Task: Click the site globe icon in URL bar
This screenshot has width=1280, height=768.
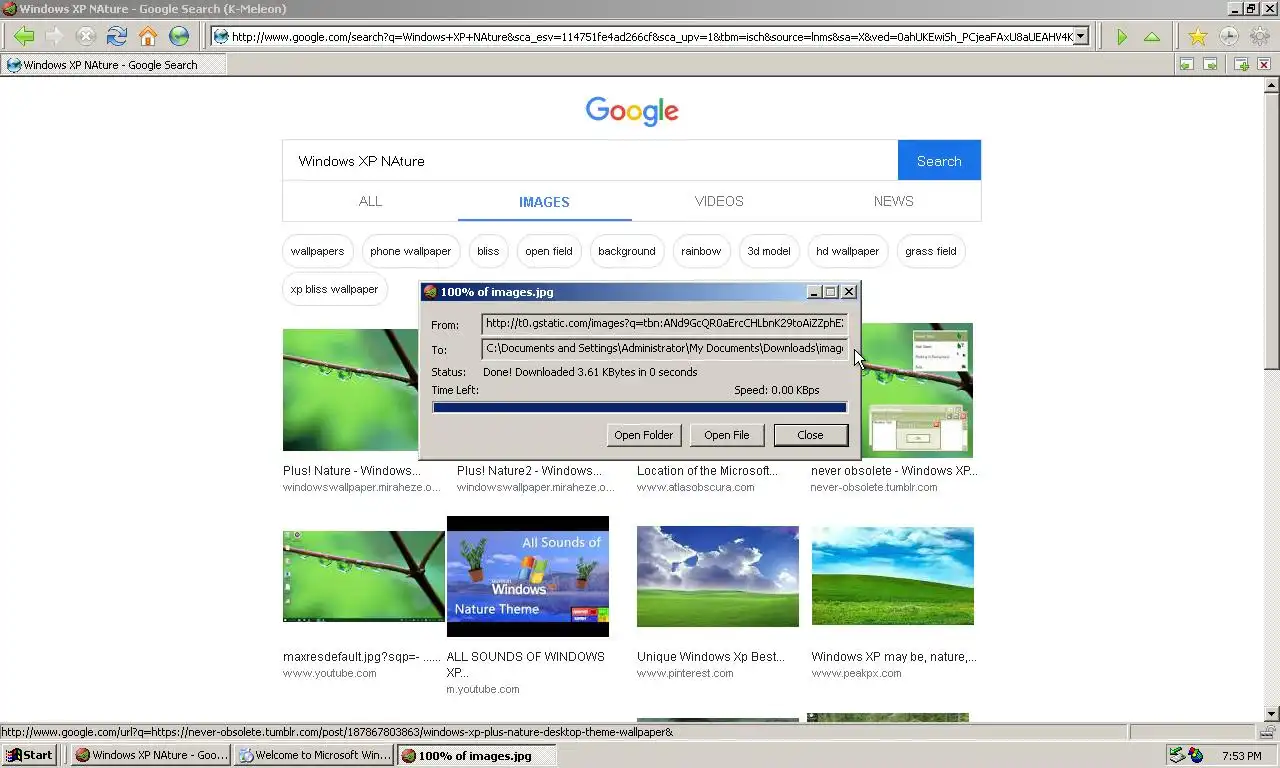Action: click(x=221, y=37)
